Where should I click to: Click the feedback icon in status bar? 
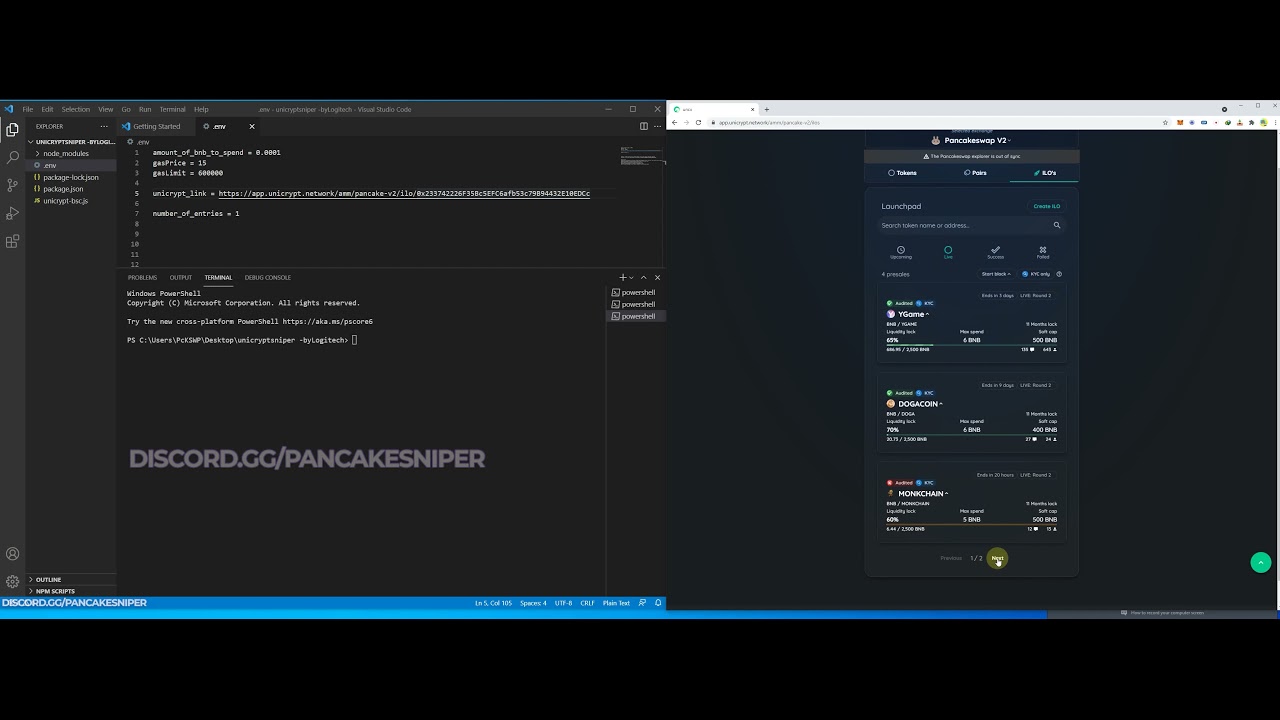pos(644,603)
